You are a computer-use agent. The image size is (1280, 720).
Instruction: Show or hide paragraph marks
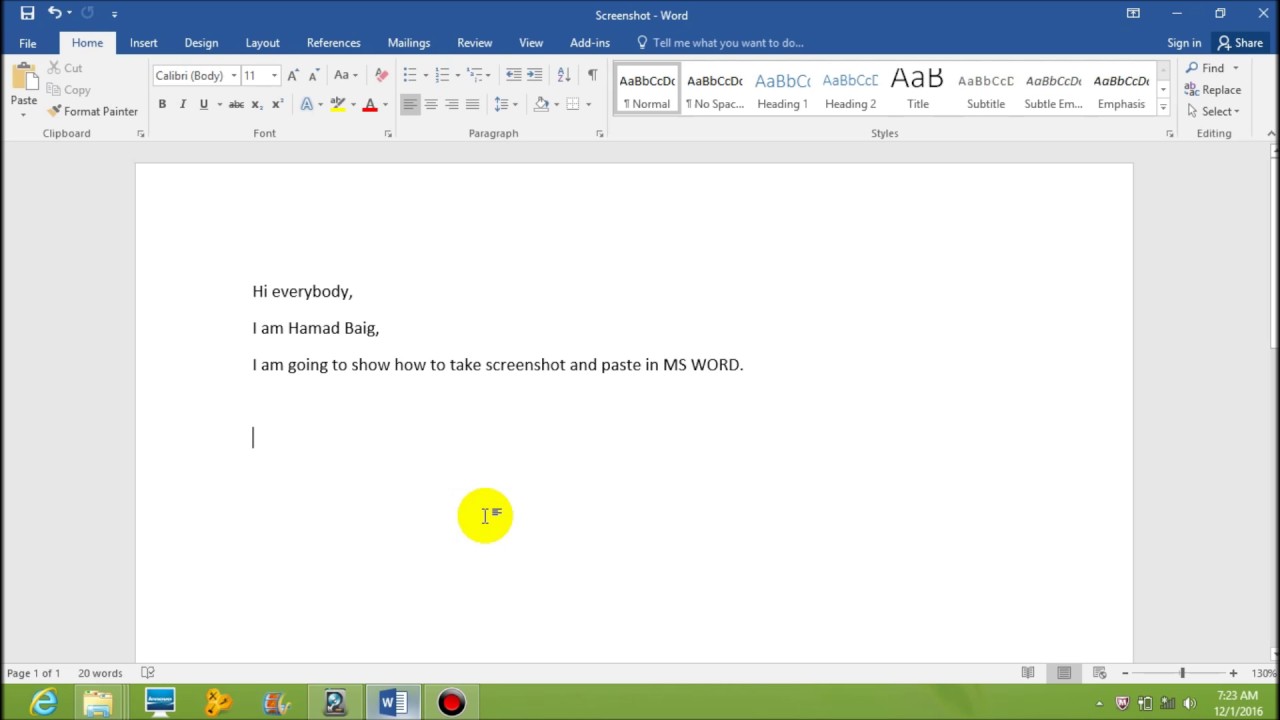point(592,75)
